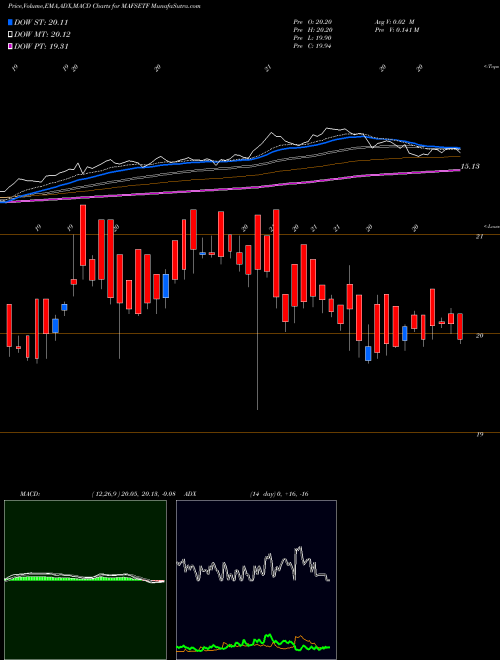This screenshot has width=500, height=660.
Task: Click the 'Pre H: 20.20' value
Action: (x=312, y=30)
